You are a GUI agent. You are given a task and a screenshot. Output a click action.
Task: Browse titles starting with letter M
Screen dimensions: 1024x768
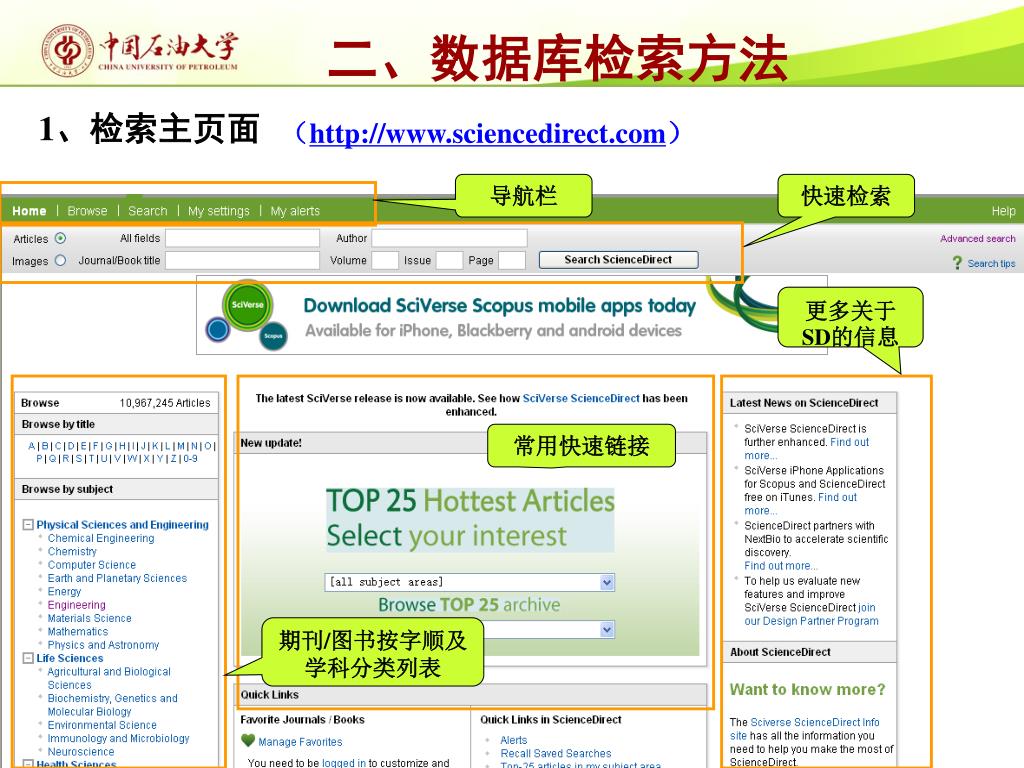click(181, 446)
